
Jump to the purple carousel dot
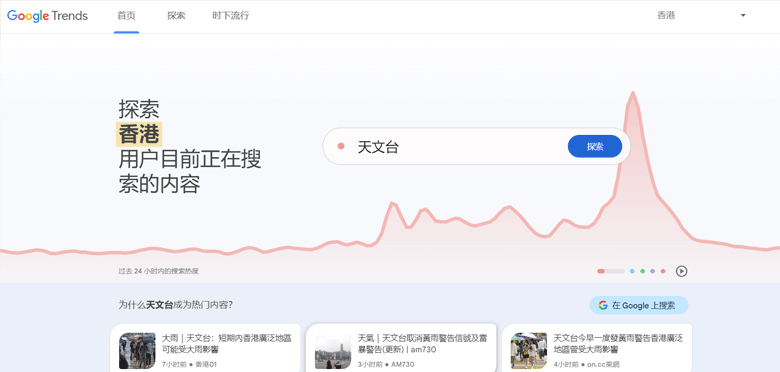(x=652, y=271)
